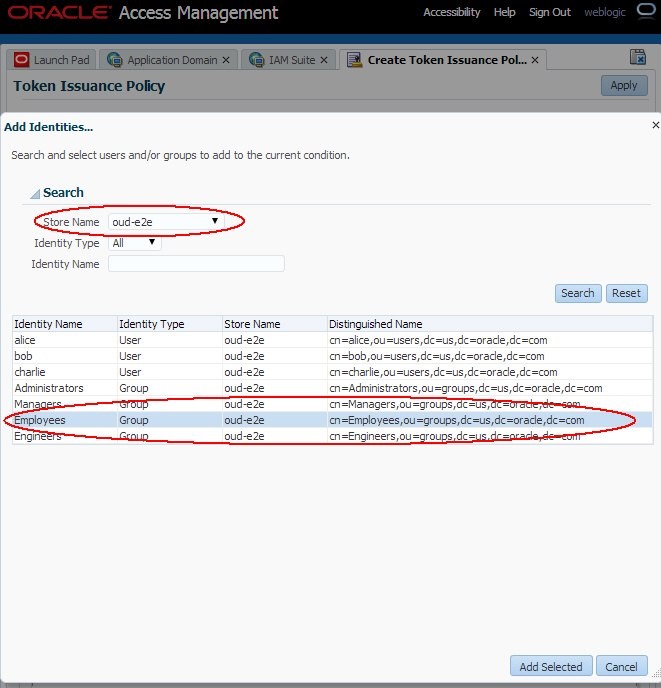This screenshot has width=661, height=688.
Task: Click the Apply button
Action: (624, 85)
